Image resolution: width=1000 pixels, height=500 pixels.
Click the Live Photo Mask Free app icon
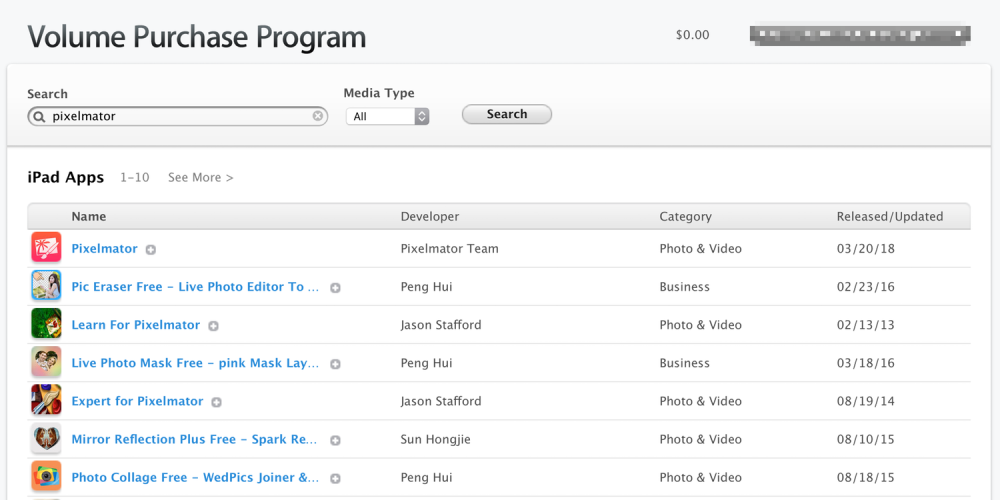pyautogui.click(x=46, y=362)
